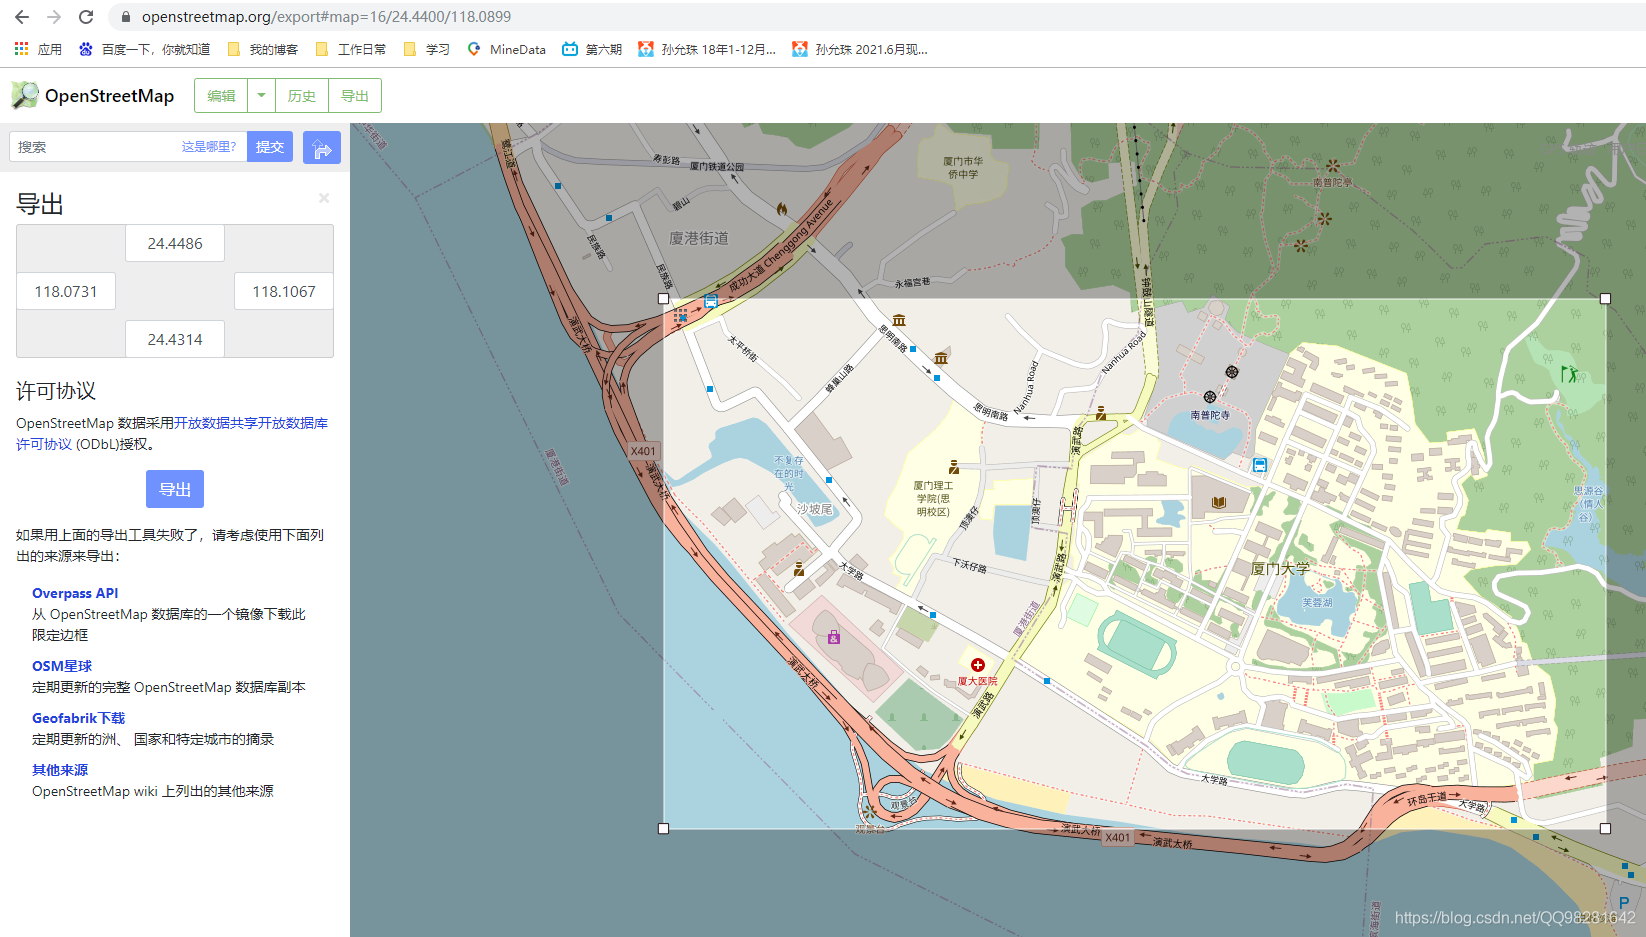This screenshot has height=937, width=1646.
Task: Click the 厦大医院 hospital marker
Action: tap(978, 665)
